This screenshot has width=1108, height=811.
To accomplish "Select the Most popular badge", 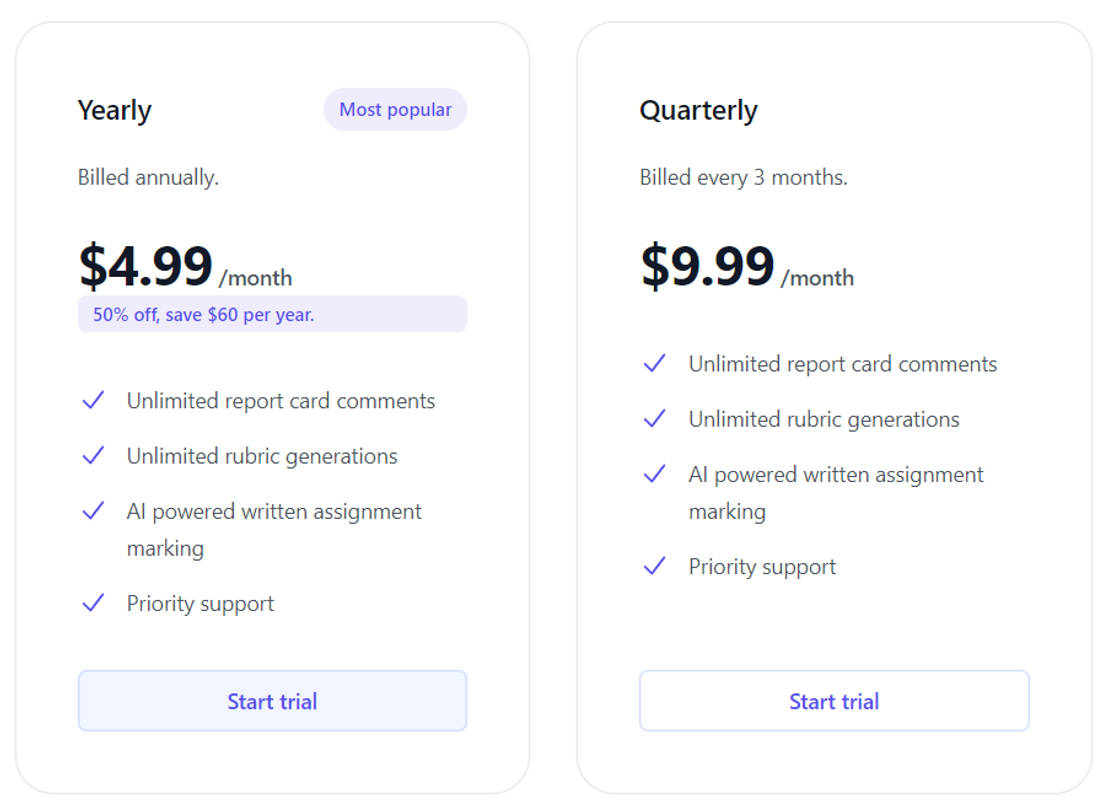I will [395, 109].
